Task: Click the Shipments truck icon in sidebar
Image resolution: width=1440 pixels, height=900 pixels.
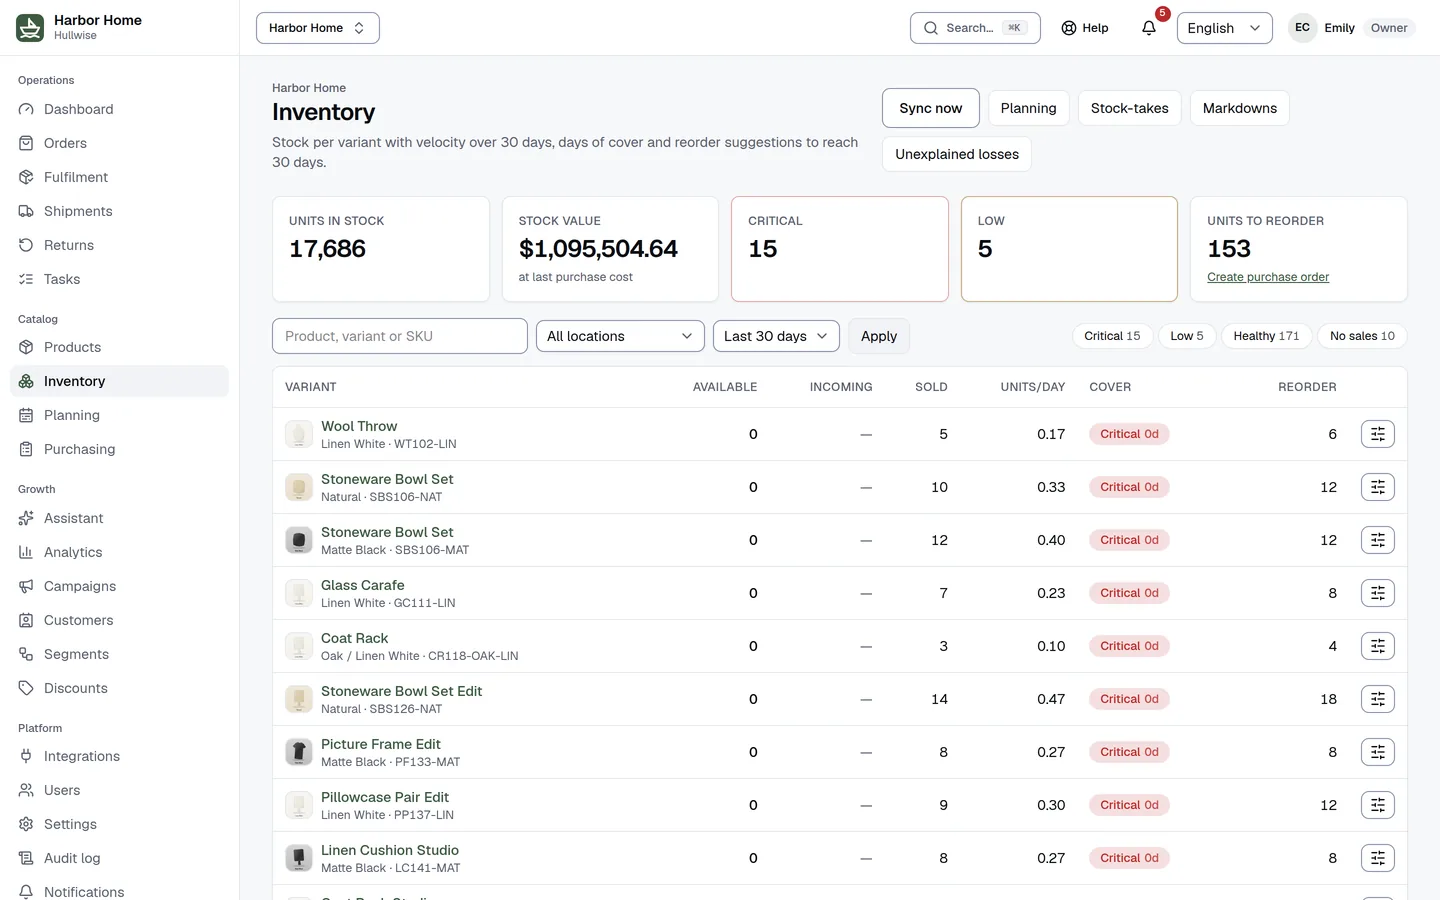Action: (x=26, y=211)
